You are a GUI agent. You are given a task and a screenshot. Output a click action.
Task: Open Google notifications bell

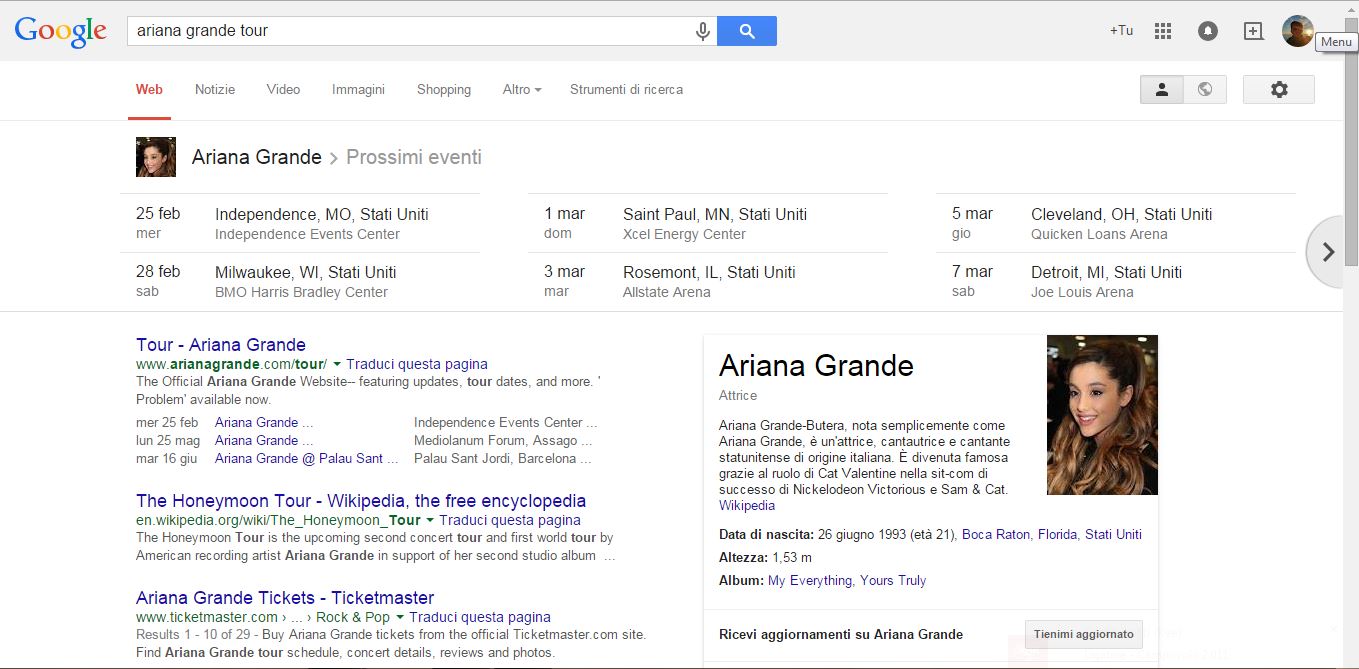pyautogui.click(x=1208, y=31)
